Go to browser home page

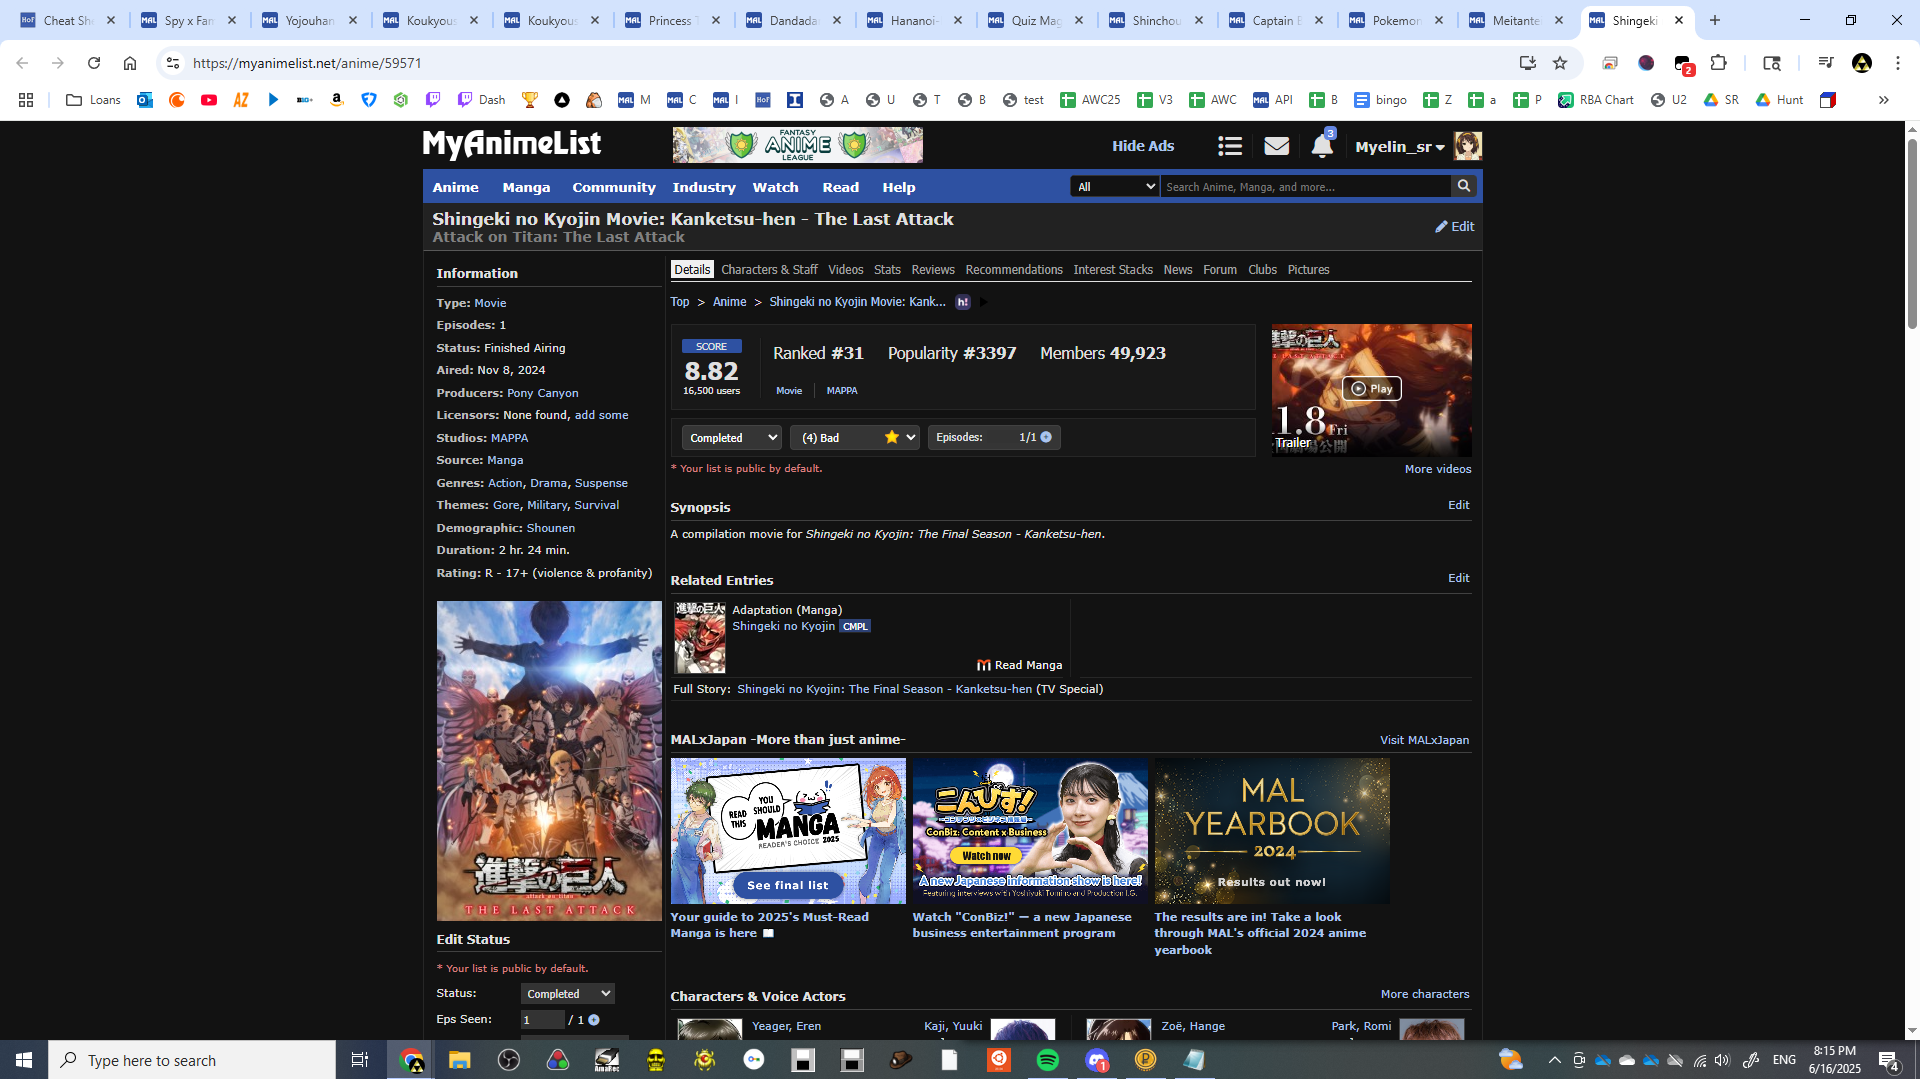click(130, 63)
